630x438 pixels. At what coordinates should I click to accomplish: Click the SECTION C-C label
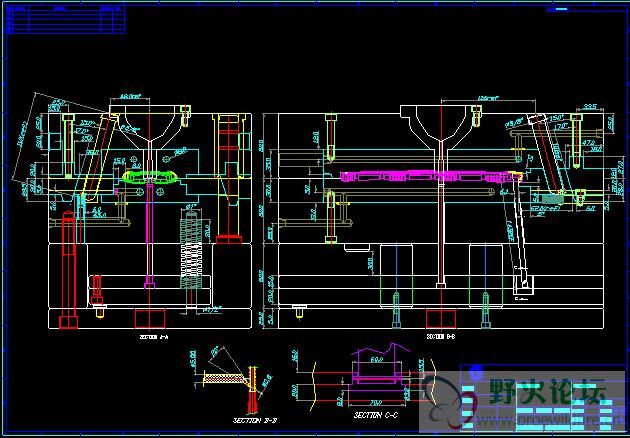coord(376,415)
